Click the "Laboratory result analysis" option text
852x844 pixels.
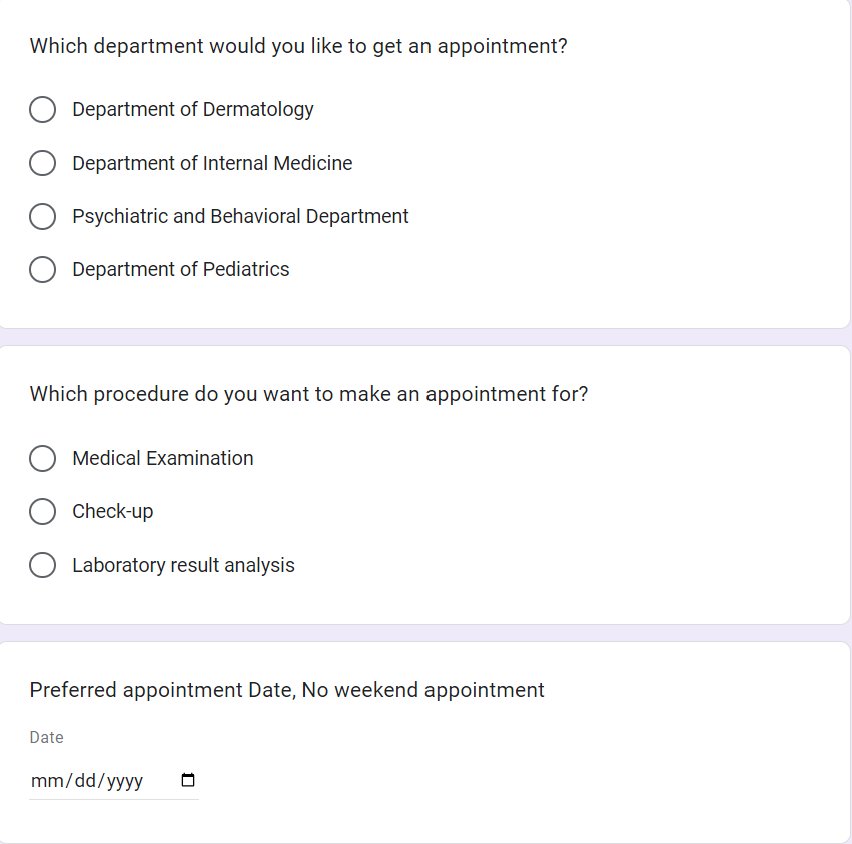[x=183, y=565]
